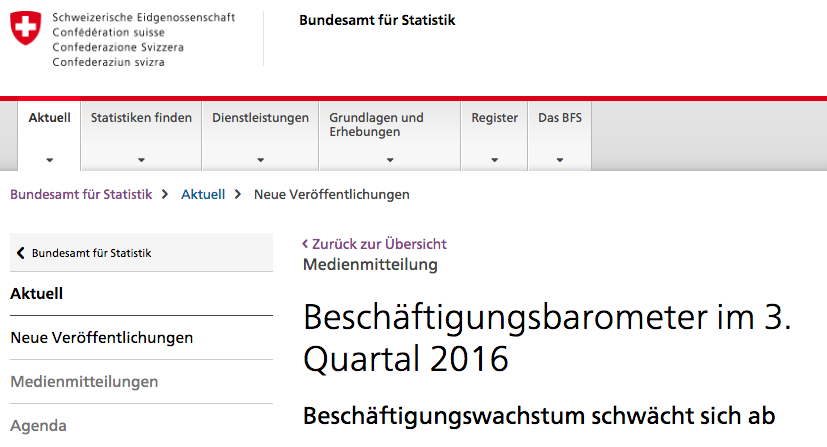Viewport: 827px width, 447px height.
Task: Expand the arrow under Grundlagen und Erhebungen
Action: 389,160
